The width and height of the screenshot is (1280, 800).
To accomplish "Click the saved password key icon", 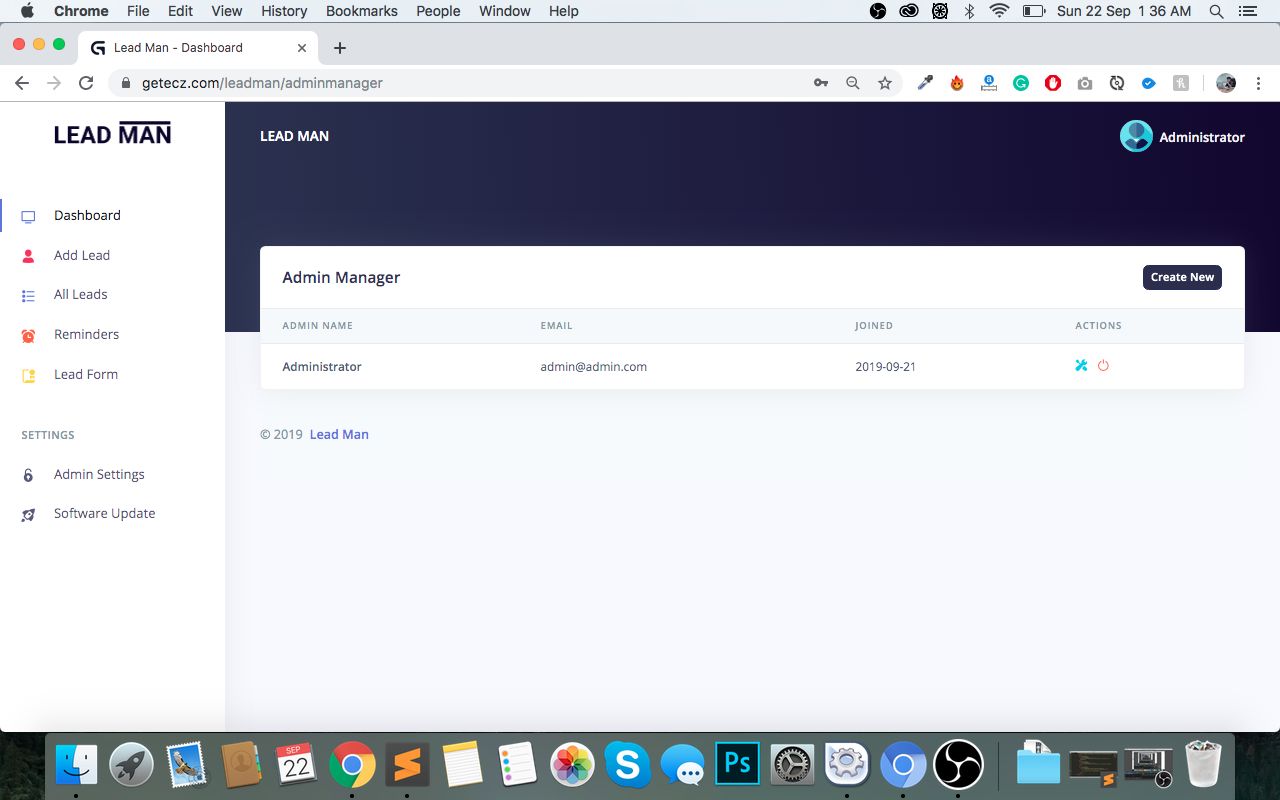I will coord(821,83).
